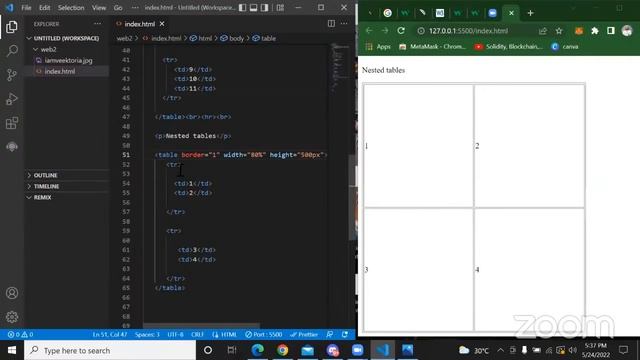Screen dimensions: 640x360
Task: Open the overflow menu ellipsis in menu bar
Action: (x=135, y=8)
